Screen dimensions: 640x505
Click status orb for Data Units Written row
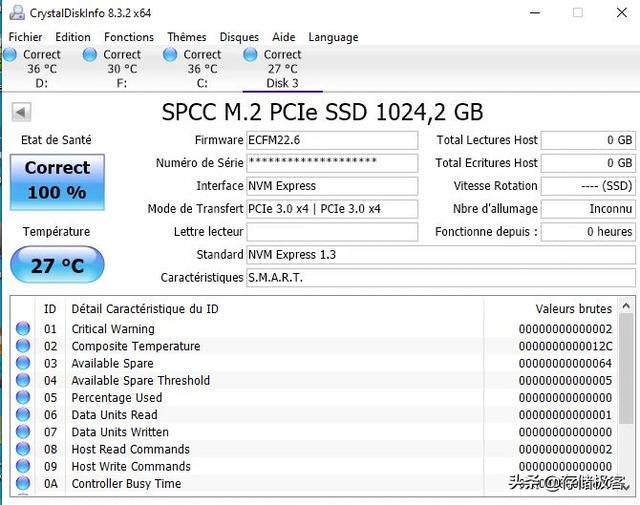23,431
